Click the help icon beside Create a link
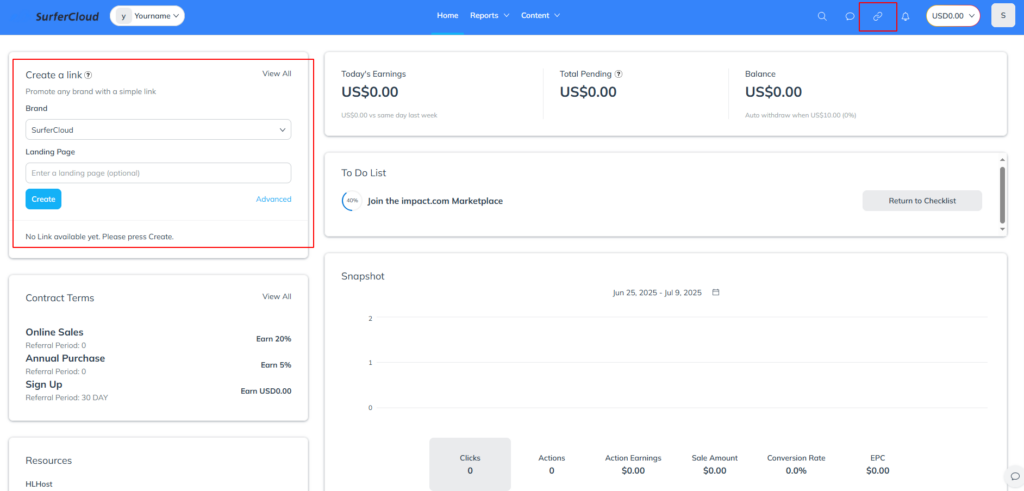Image resolution: width=1024 pixels, height=491 pixels. coord(88,75)
